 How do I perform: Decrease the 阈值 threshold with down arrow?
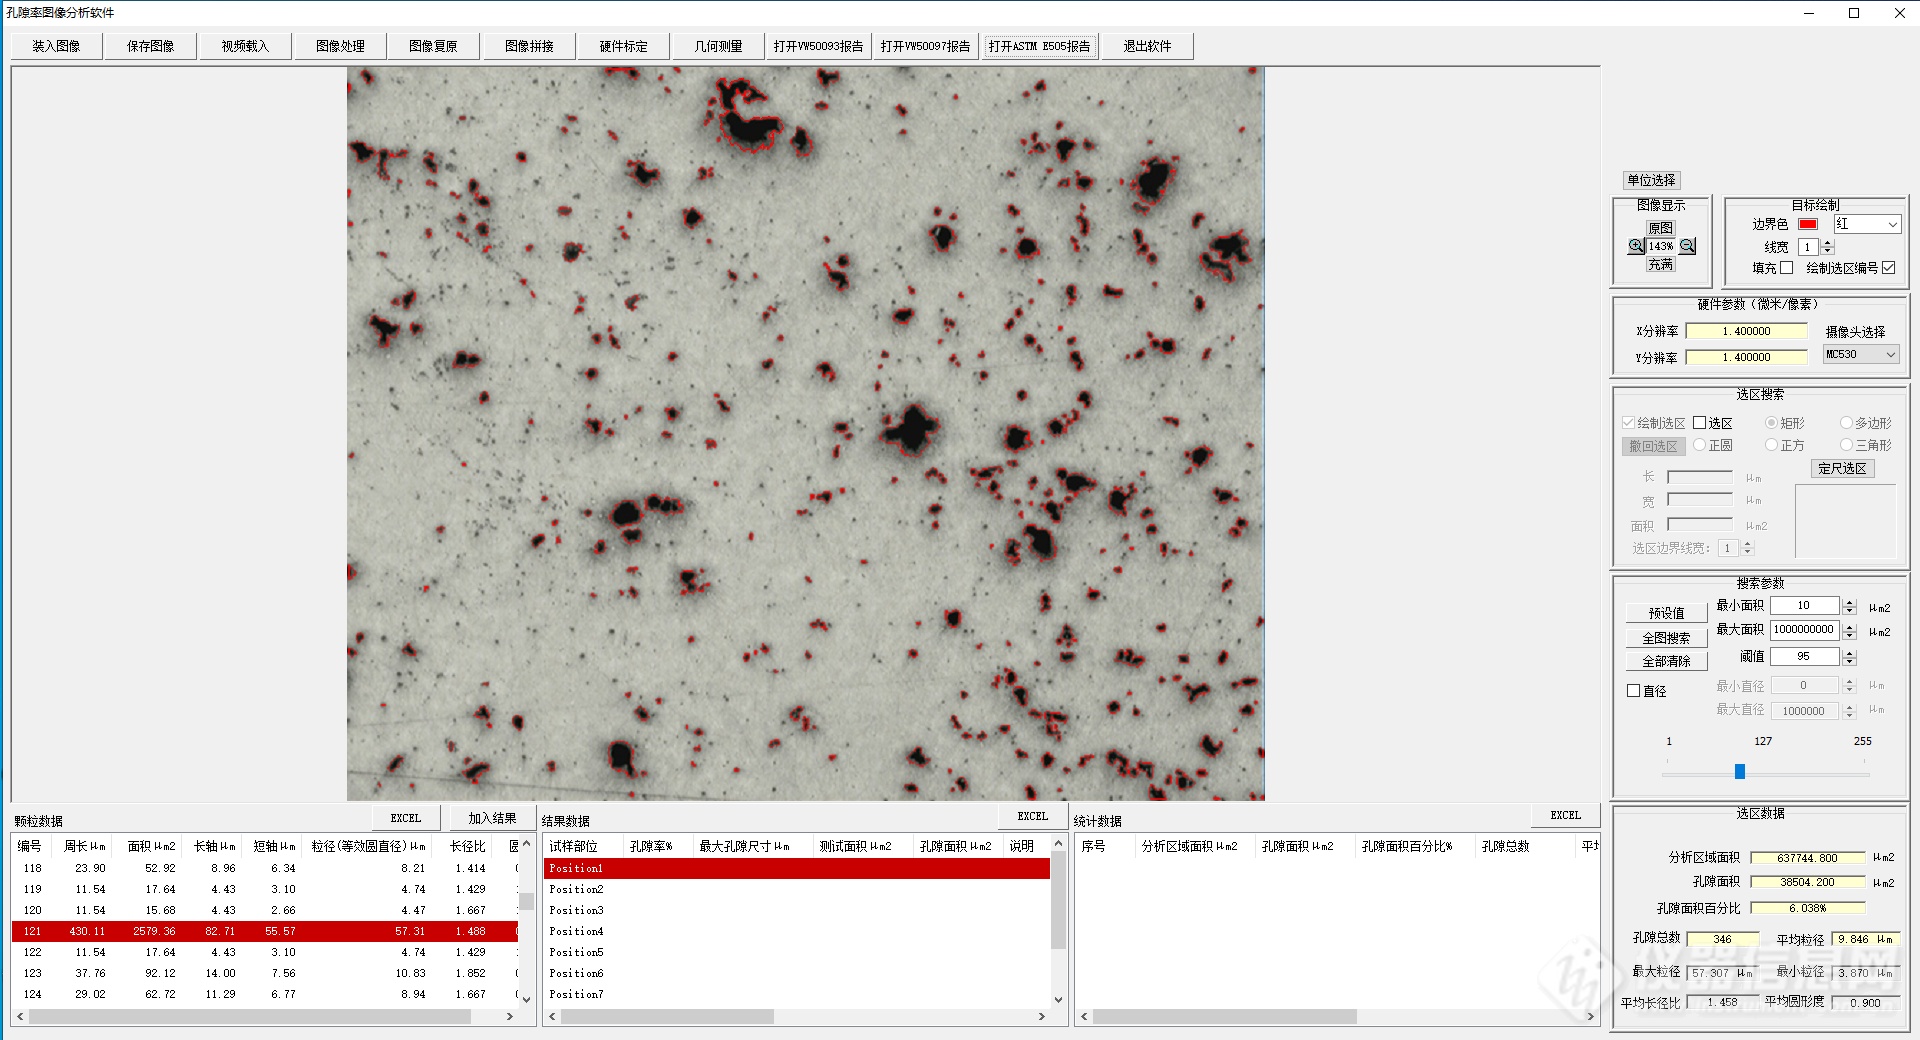(x=1849, y=661)
